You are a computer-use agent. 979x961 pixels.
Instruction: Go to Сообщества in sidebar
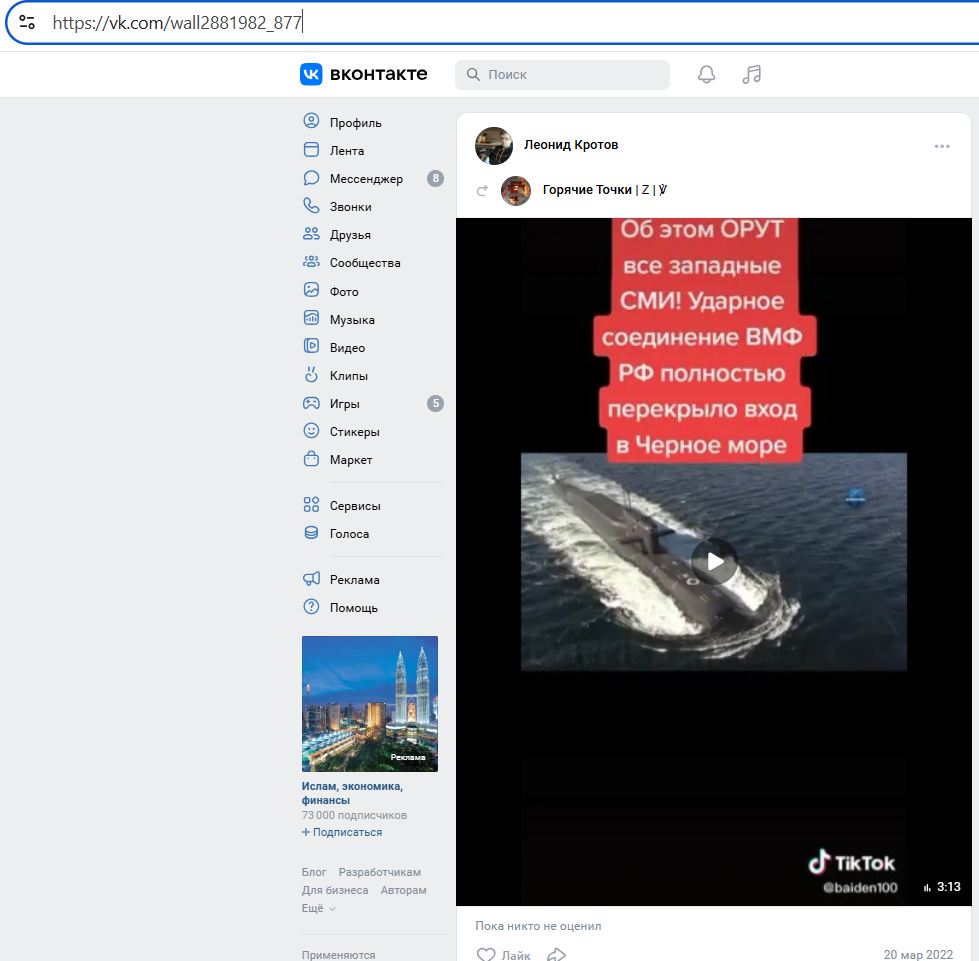365,263
